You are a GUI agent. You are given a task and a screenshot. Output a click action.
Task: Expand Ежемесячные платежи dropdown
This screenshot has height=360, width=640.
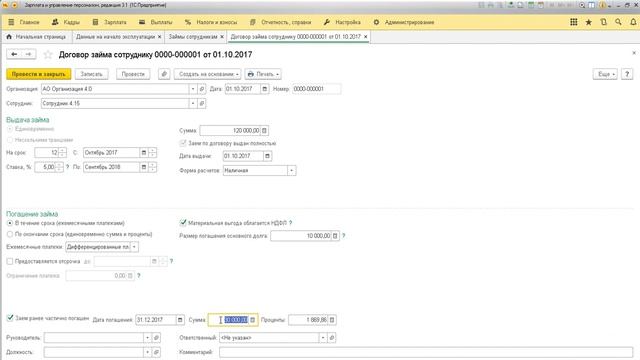134,247
